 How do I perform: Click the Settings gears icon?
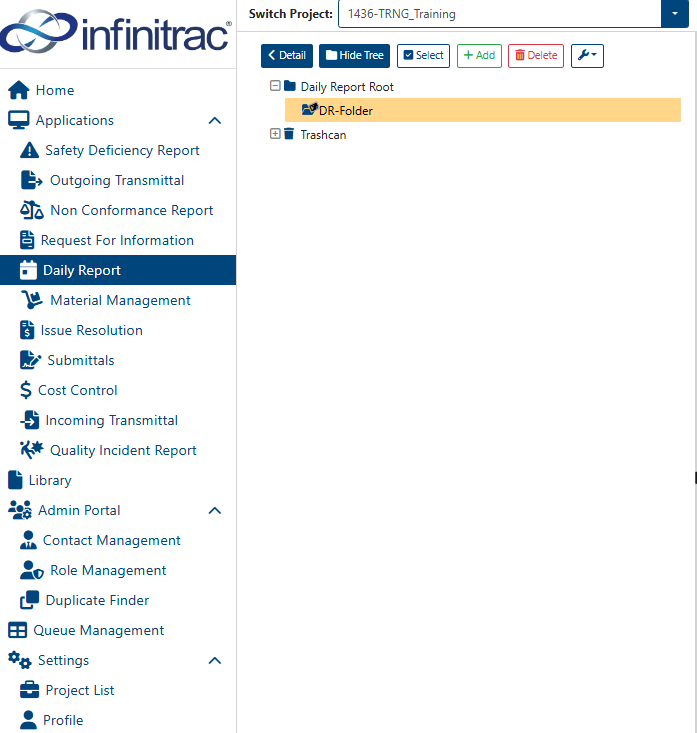[20, 660]
